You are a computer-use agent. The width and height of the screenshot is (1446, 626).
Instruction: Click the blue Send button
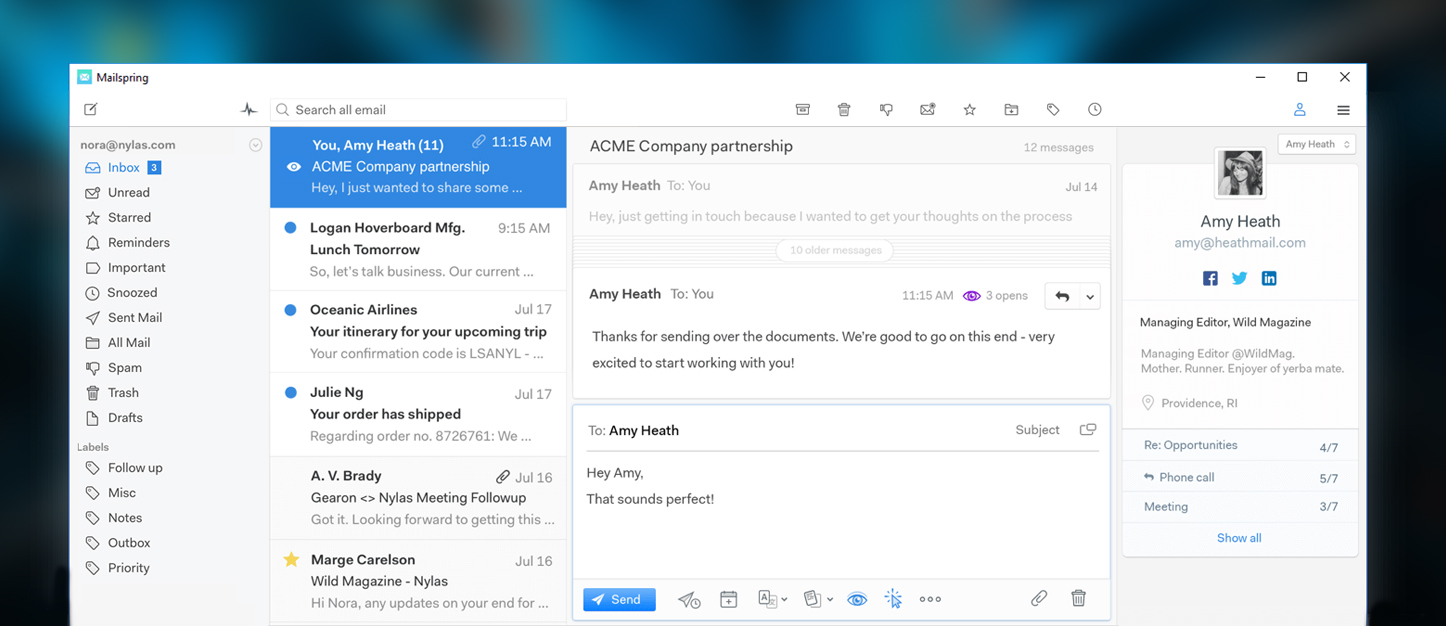619,600
